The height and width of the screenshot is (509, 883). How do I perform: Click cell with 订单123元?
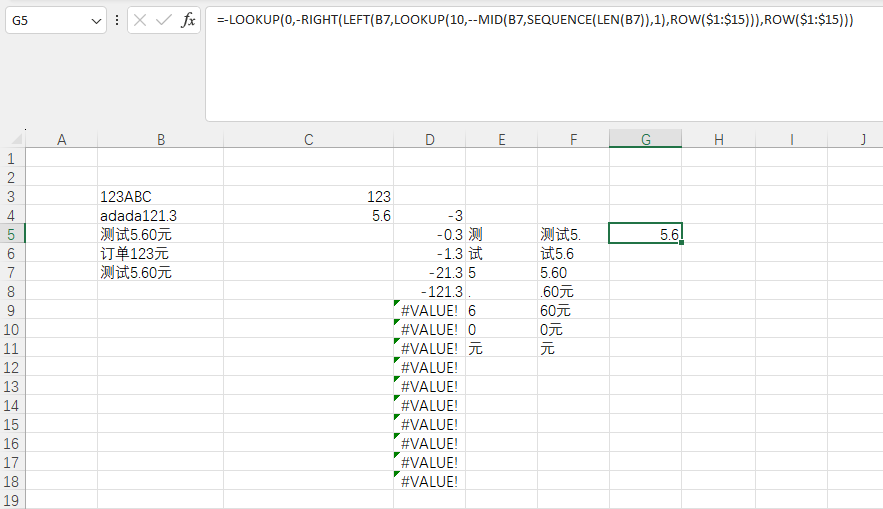click(x=160, y=253)
